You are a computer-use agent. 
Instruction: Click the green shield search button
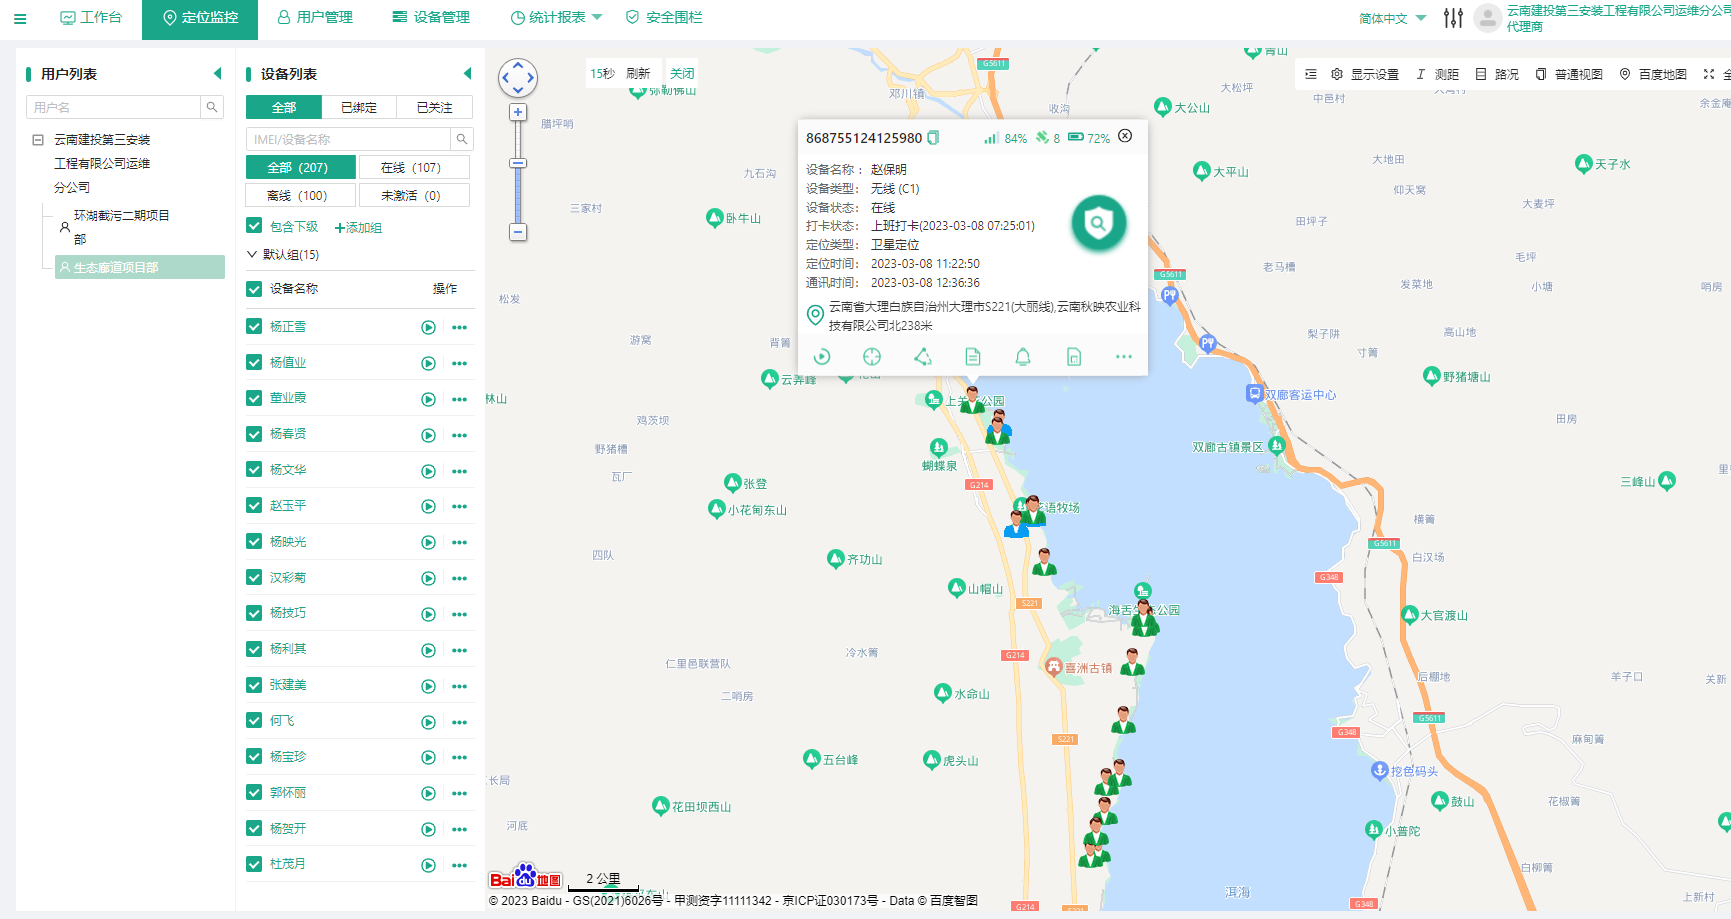click(x=1098, y=223)
